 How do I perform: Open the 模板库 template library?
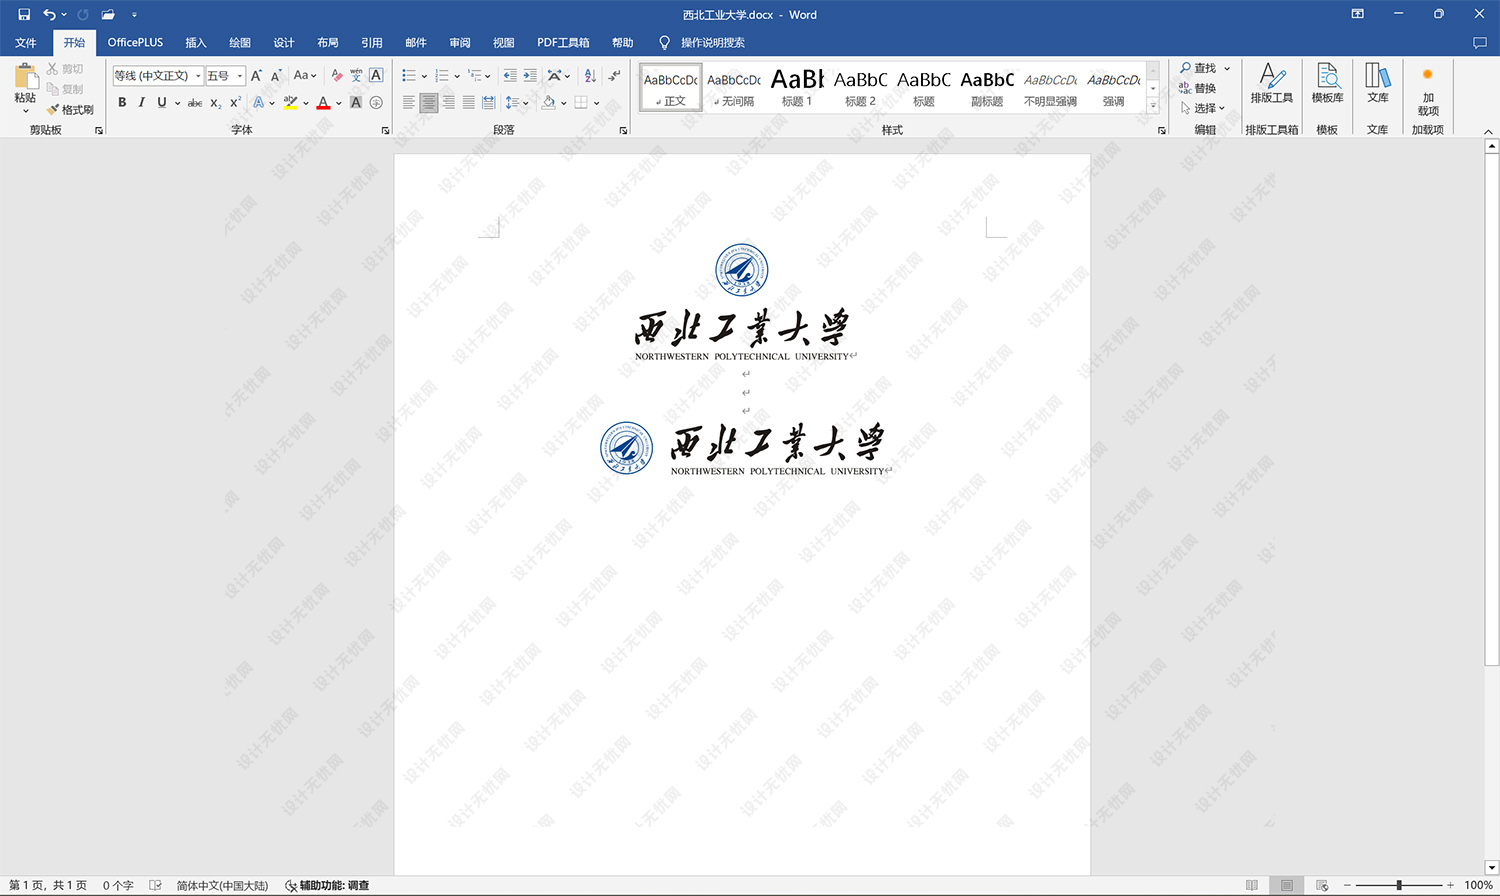point(1328,83)
